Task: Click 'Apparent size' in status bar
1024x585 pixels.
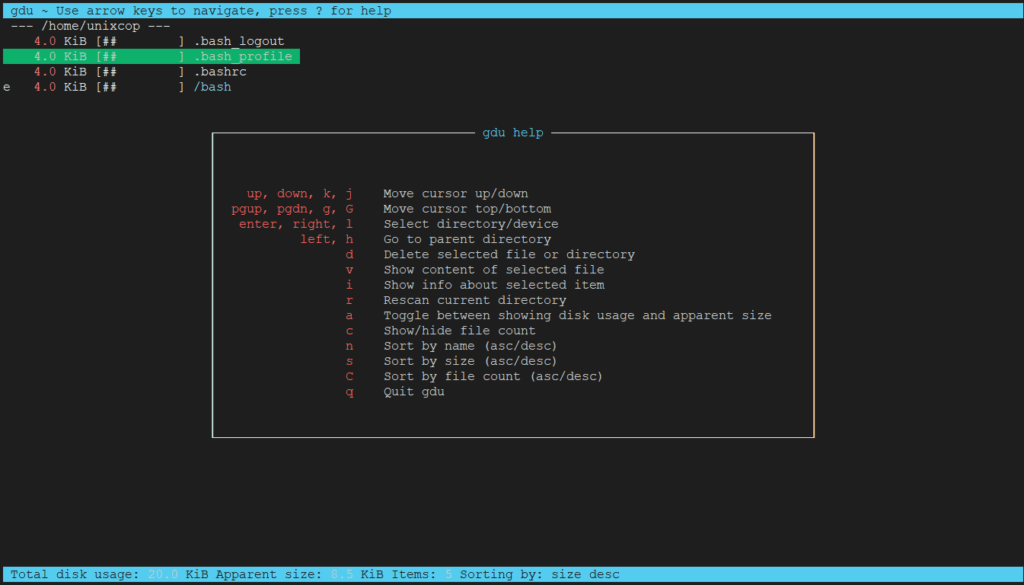Action: (269, 575)
